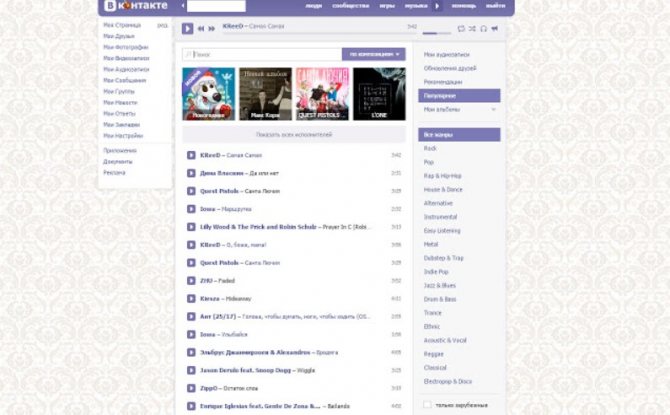The height and width of the screenshot is (415, 670).
Task: Play Эльбрус Джанмирзоев & Alexandros track
Action: coord(191,353)
